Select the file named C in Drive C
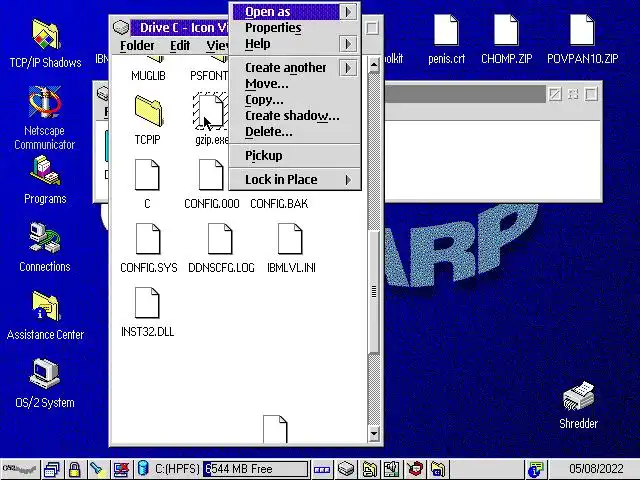Screen dimensions: 640x480 tap(147, 175)
